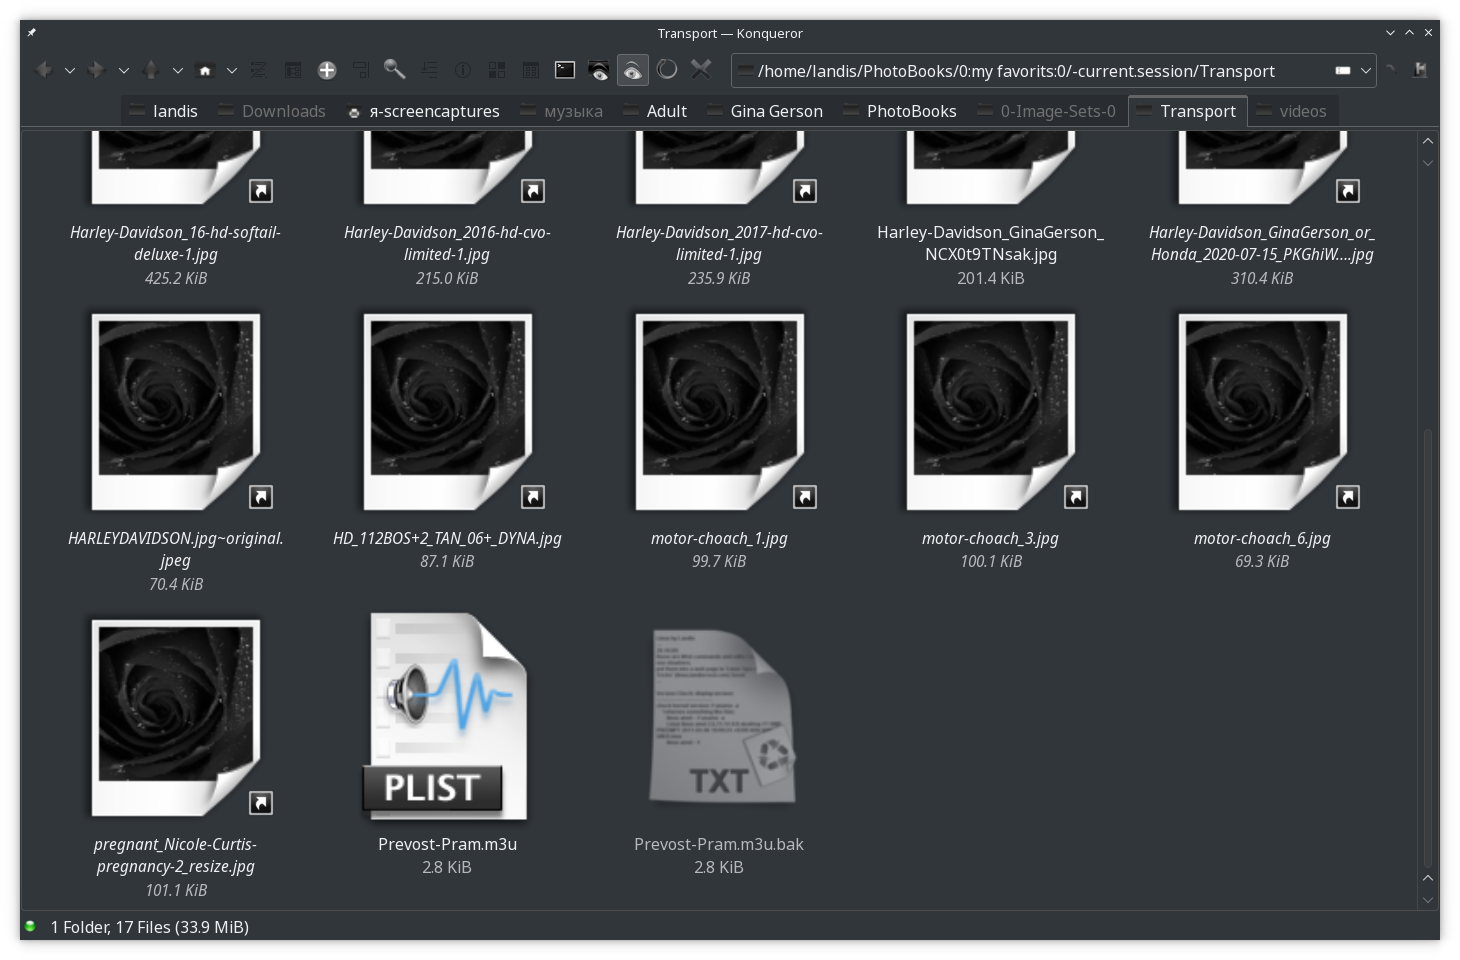
Task: Reload the current folder view
Action: coord(667,70)
